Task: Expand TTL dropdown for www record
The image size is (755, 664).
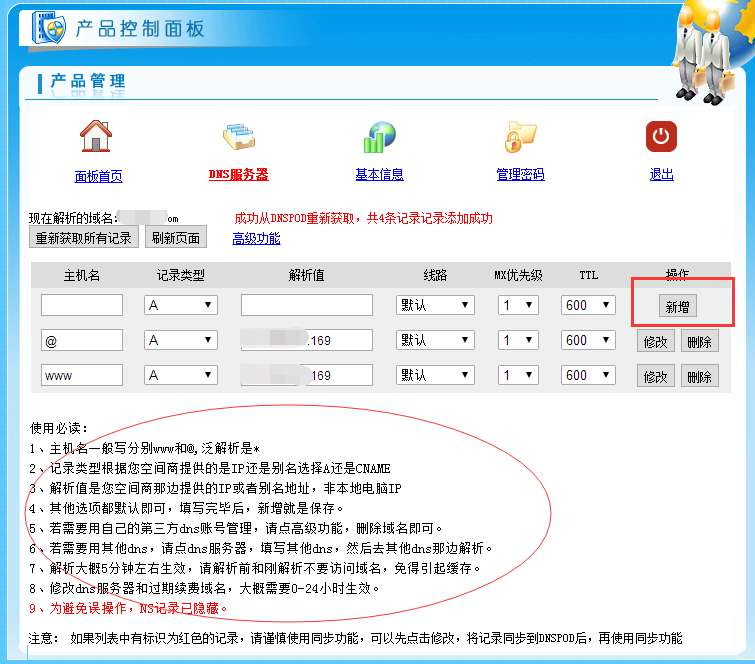Action: (x=586, y=375)
